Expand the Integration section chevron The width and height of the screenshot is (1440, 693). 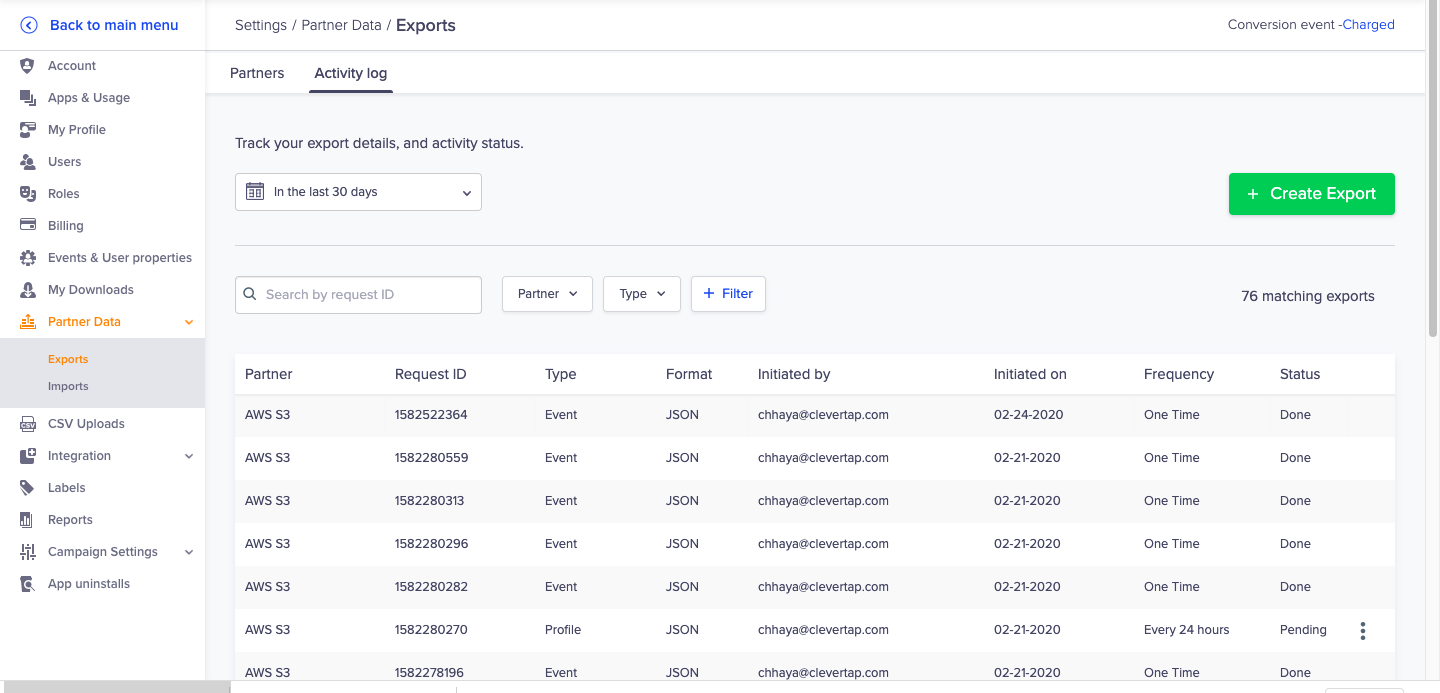point(189,455)
